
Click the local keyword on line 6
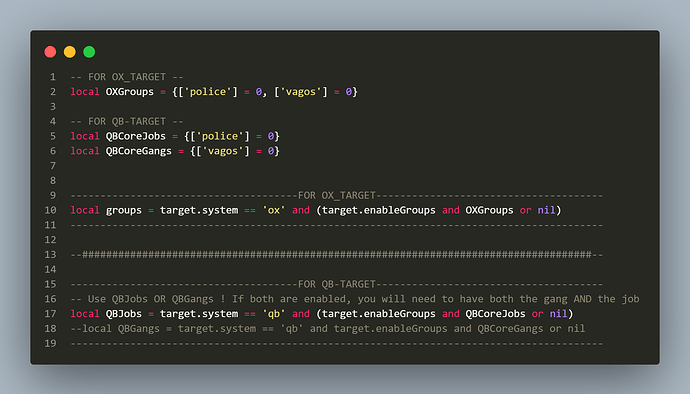85,151
